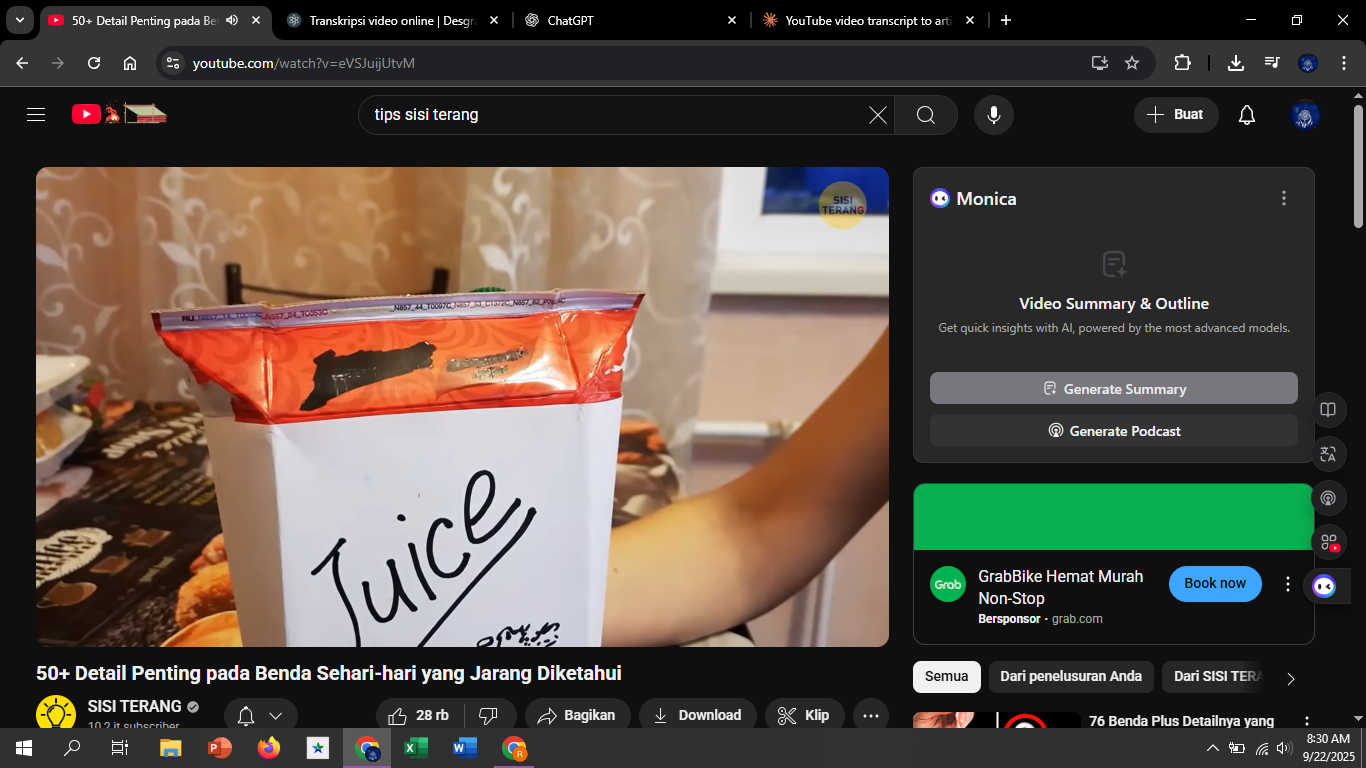
Task: Select Dari penelusuran Anda chip
Action: click(1071, 677)
